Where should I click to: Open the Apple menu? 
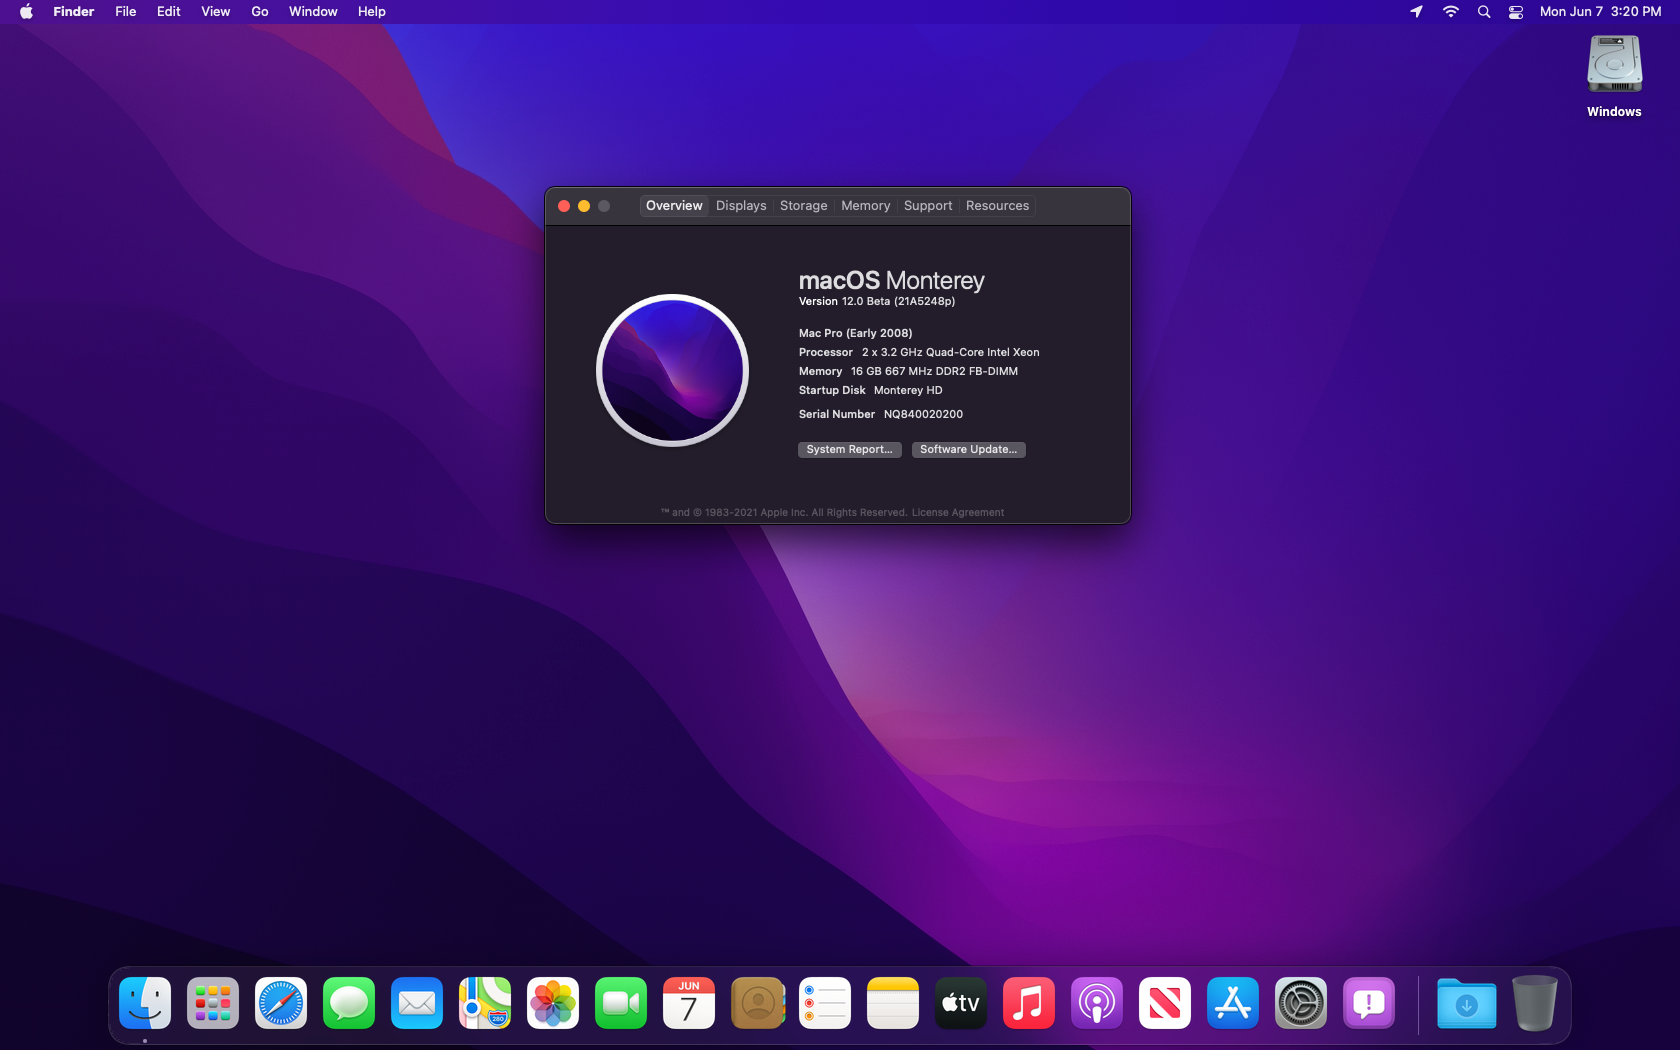click(x=27, y=12)
